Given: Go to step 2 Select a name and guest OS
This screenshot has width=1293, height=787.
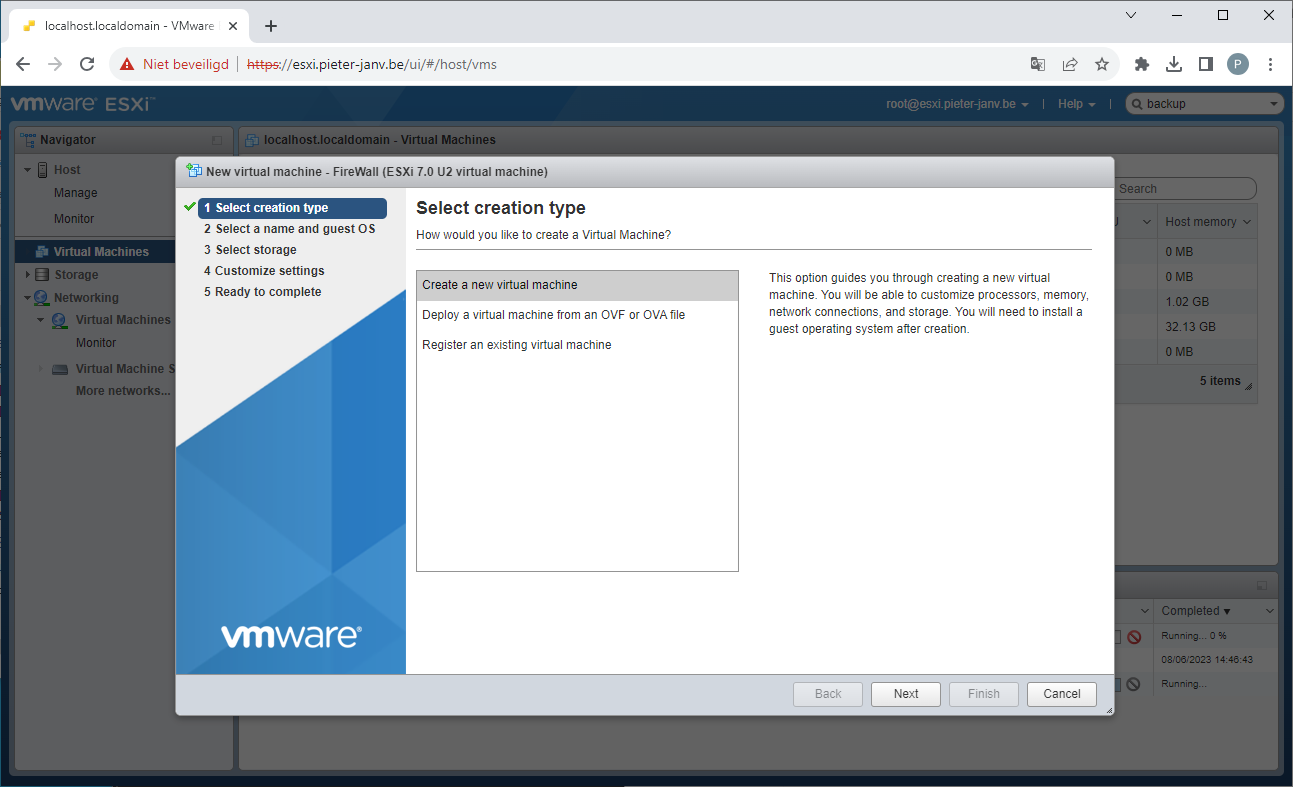Looking at the screenshot, I should tap(295, 229).
